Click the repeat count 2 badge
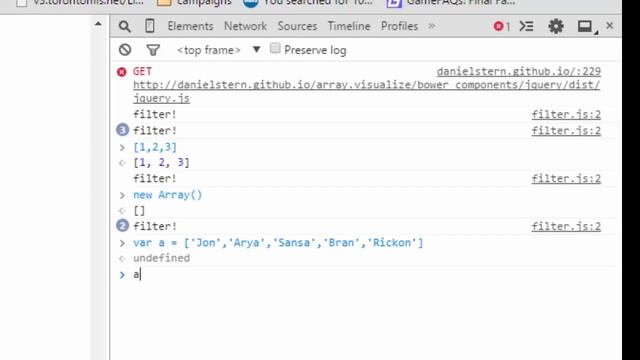This screenshot has height=360, width=640. (x=122, y=226)
